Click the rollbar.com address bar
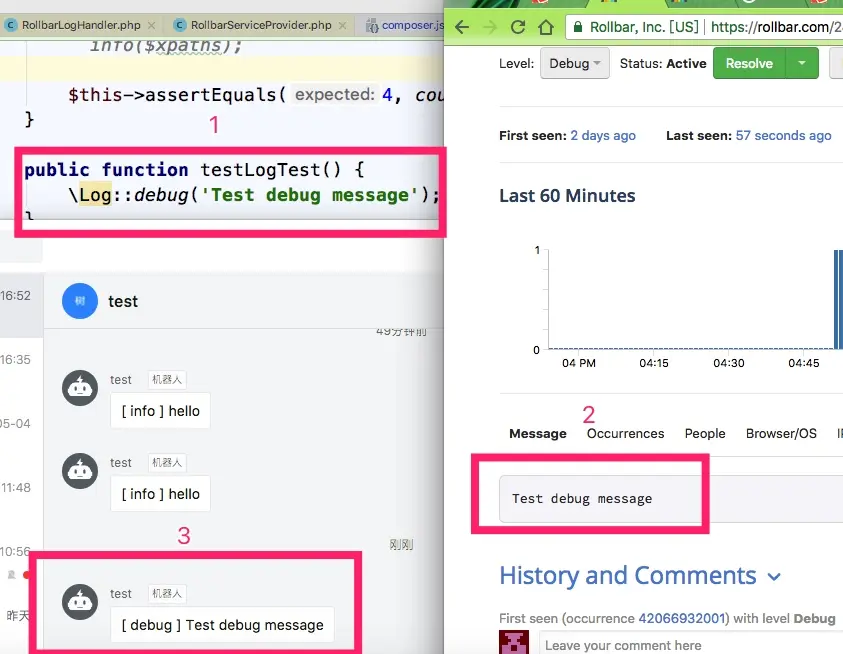This screenshot has width=843, height=654. (x=704, y=27)
